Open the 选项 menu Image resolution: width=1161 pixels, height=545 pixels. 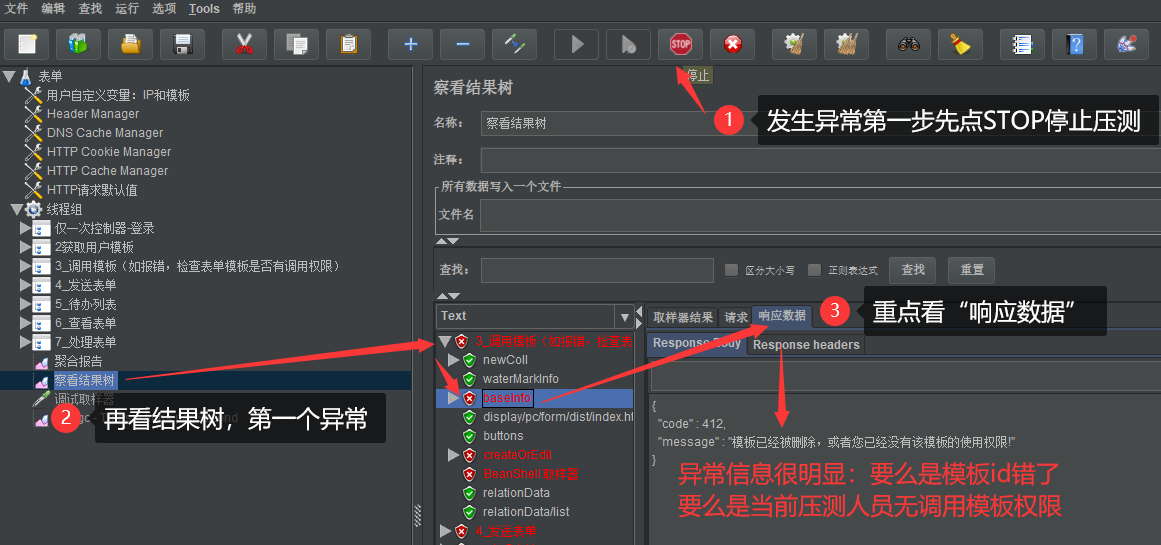coord(164,9)
